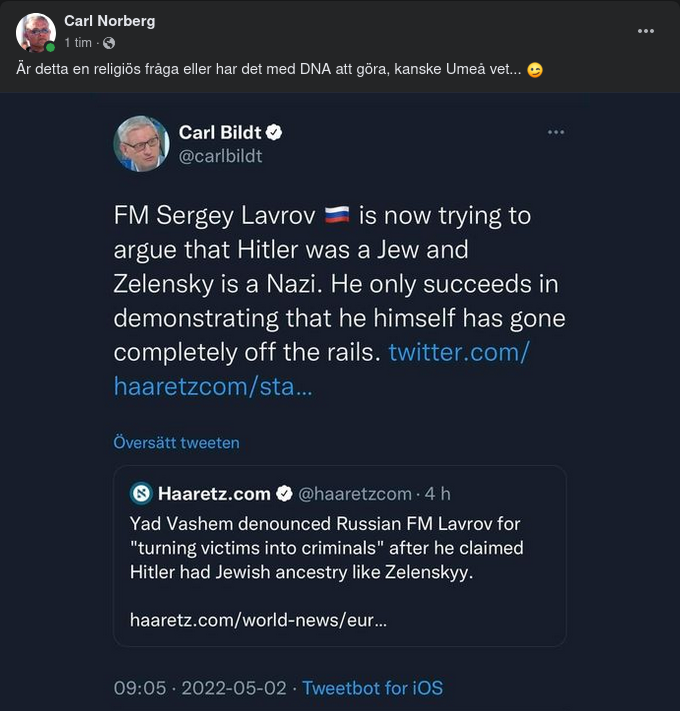This screenshot has height=711, width=680.
Task: Click the 09:05 · 2022-05-02 tweet timestamp
Action: 200,688
